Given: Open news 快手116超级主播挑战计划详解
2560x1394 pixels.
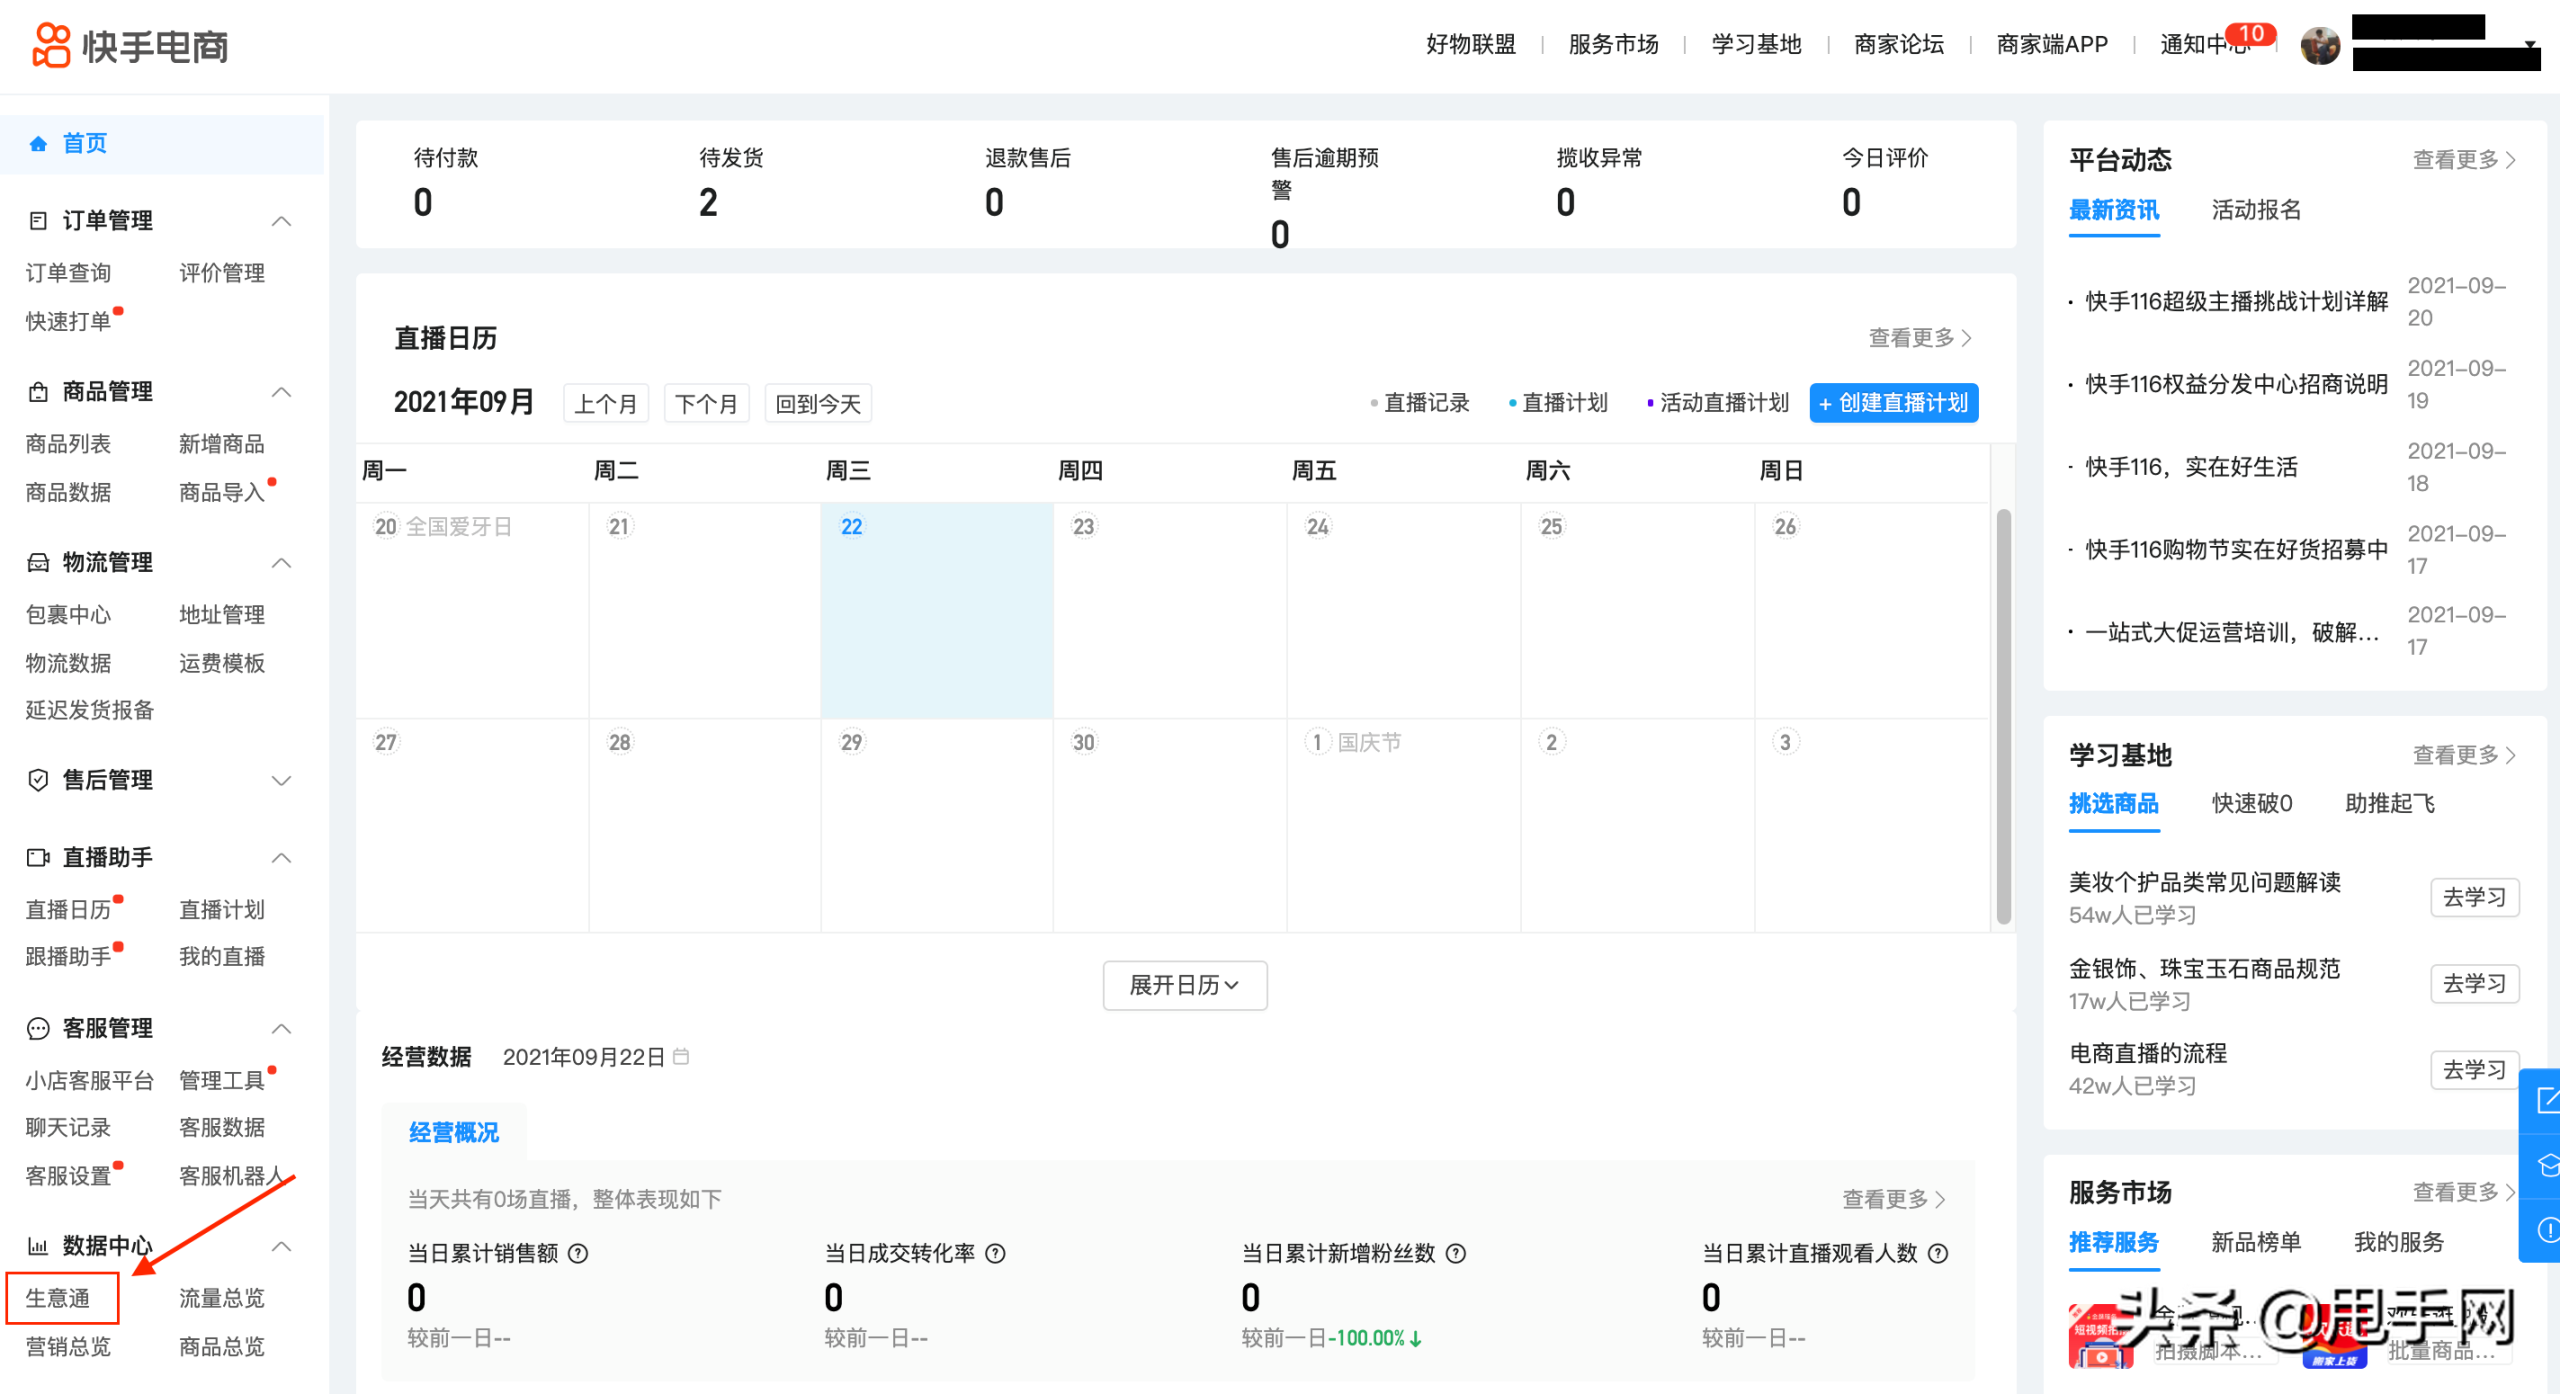Looking at the screenshot, I should pyautogui.click(x=2236, y=301).
